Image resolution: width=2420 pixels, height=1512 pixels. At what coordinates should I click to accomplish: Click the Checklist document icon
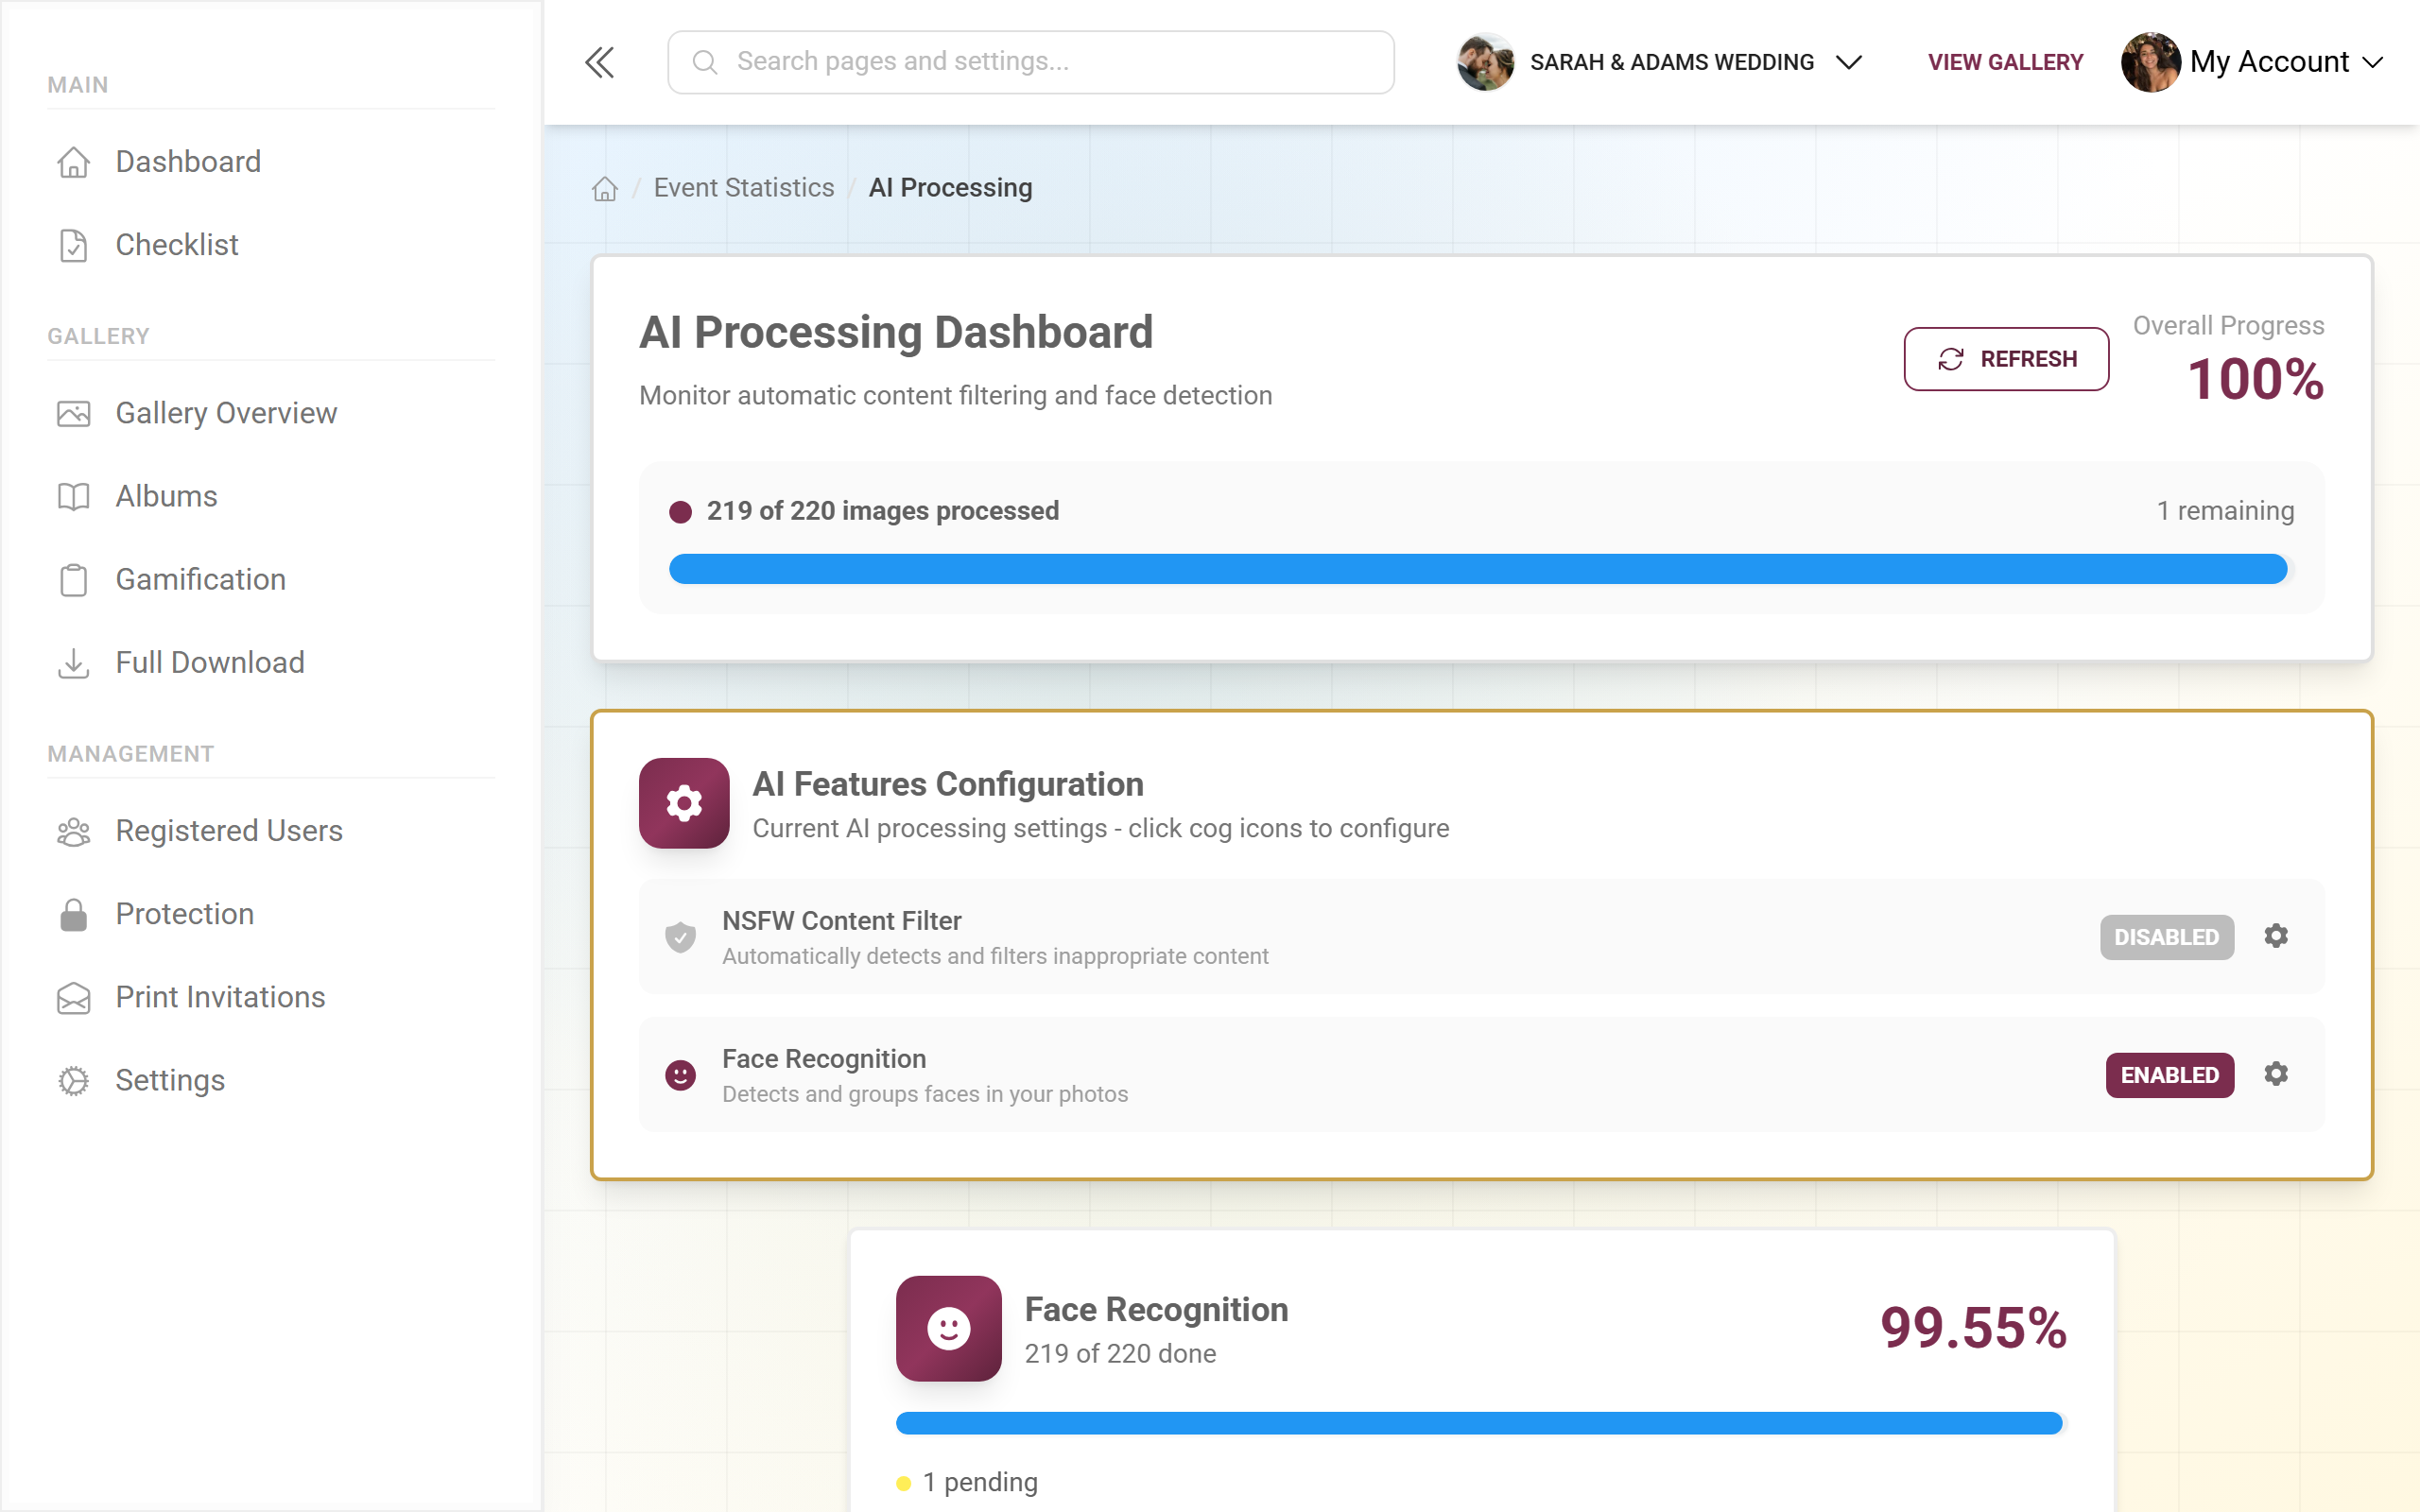[73, 245]
